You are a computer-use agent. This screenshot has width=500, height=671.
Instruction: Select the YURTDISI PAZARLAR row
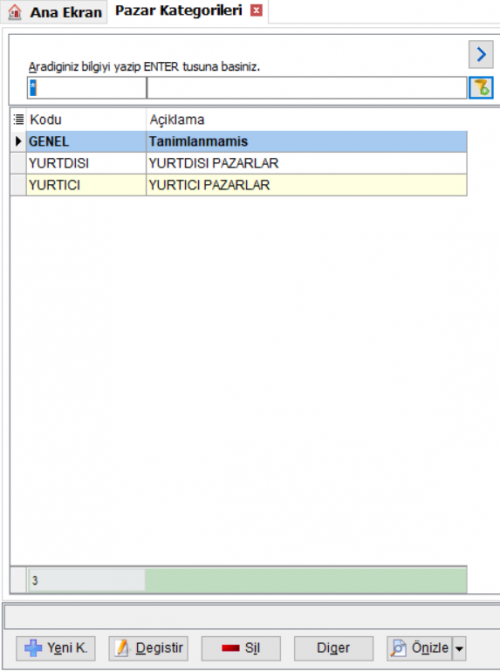pyautogui.click(x=247, y=163)
